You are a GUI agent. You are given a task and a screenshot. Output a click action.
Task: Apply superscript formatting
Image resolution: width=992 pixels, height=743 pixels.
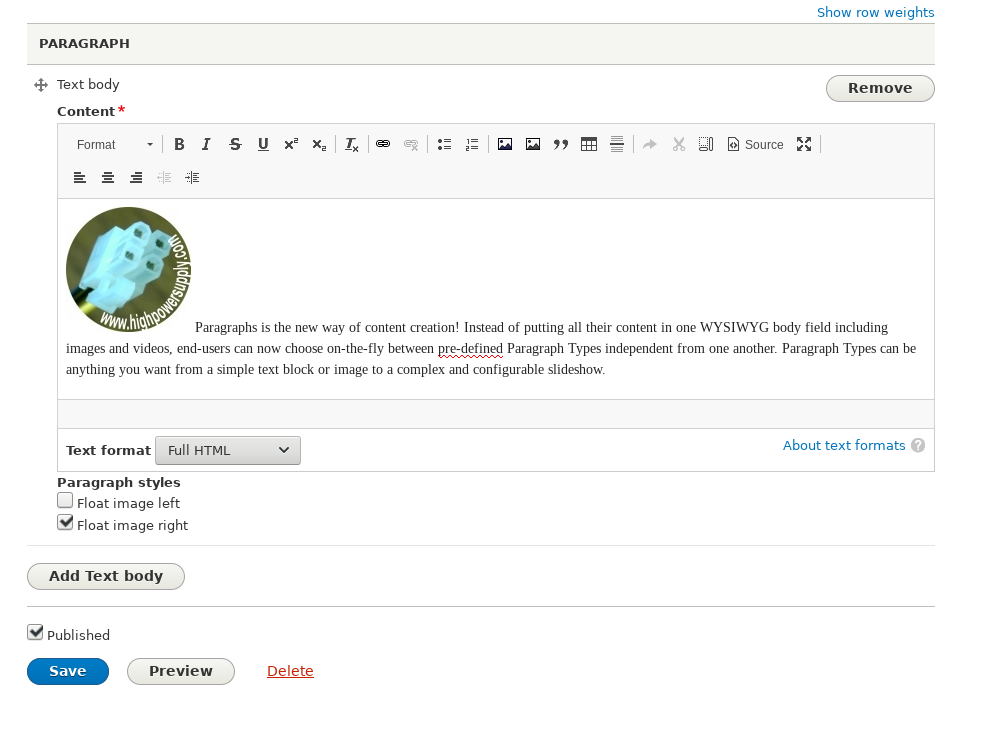click(x=291, y=144)
